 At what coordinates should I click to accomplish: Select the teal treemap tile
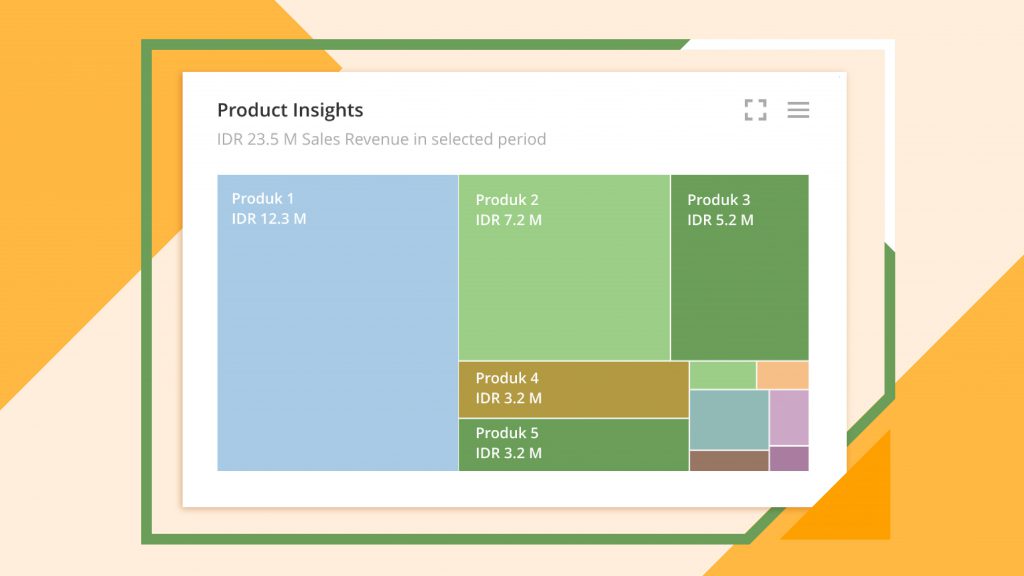tap(729, 419)
